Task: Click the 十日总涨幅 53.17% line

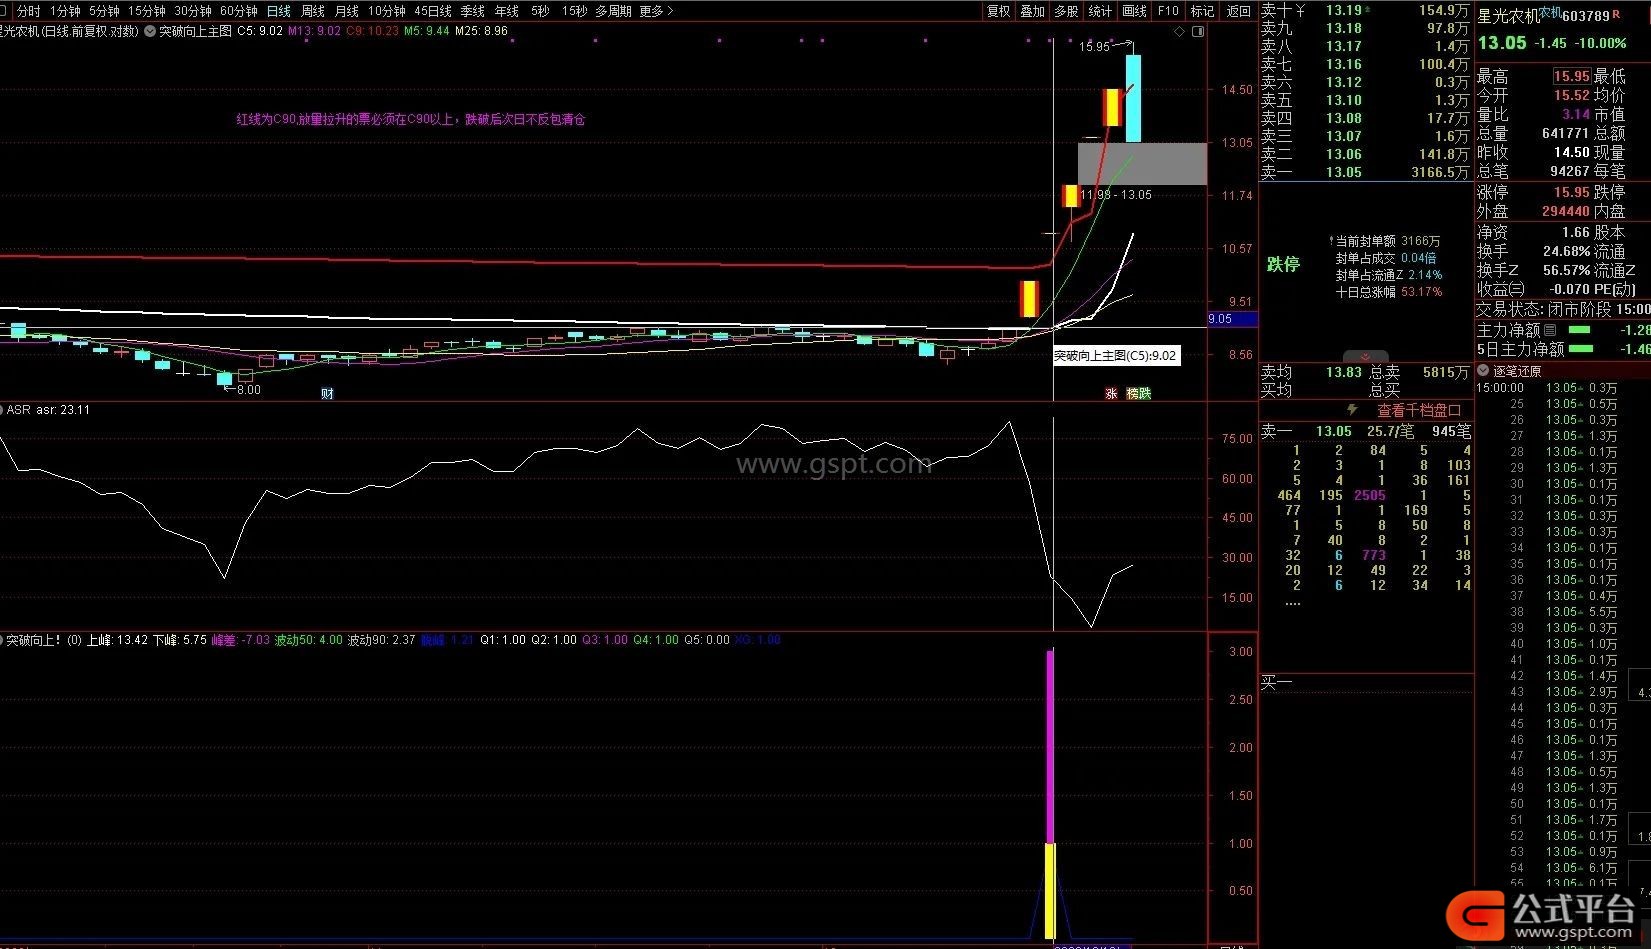Action: point(1388,292)
